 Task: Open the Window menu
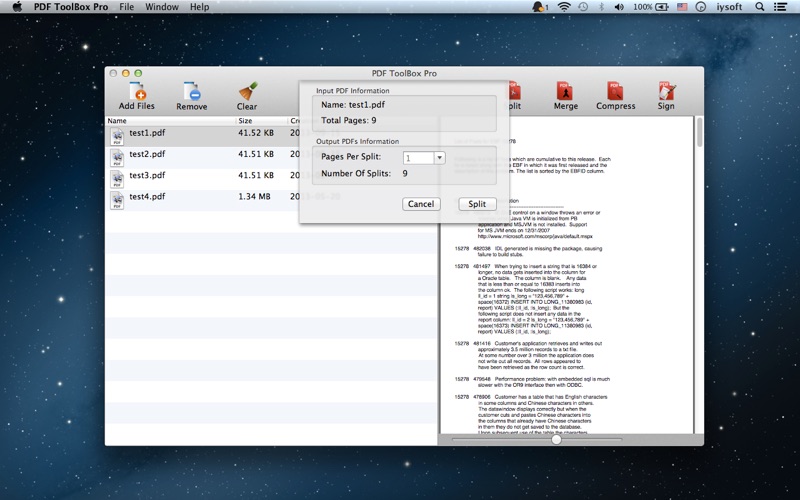click(162, 7)
